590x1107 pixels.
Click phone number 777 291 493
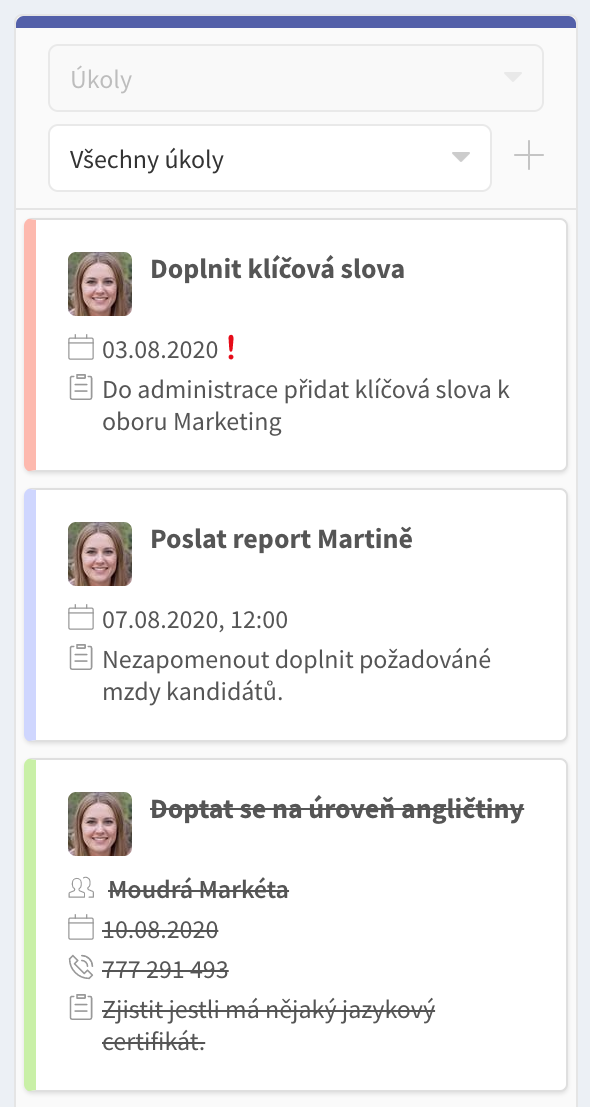tap(165, 969)
